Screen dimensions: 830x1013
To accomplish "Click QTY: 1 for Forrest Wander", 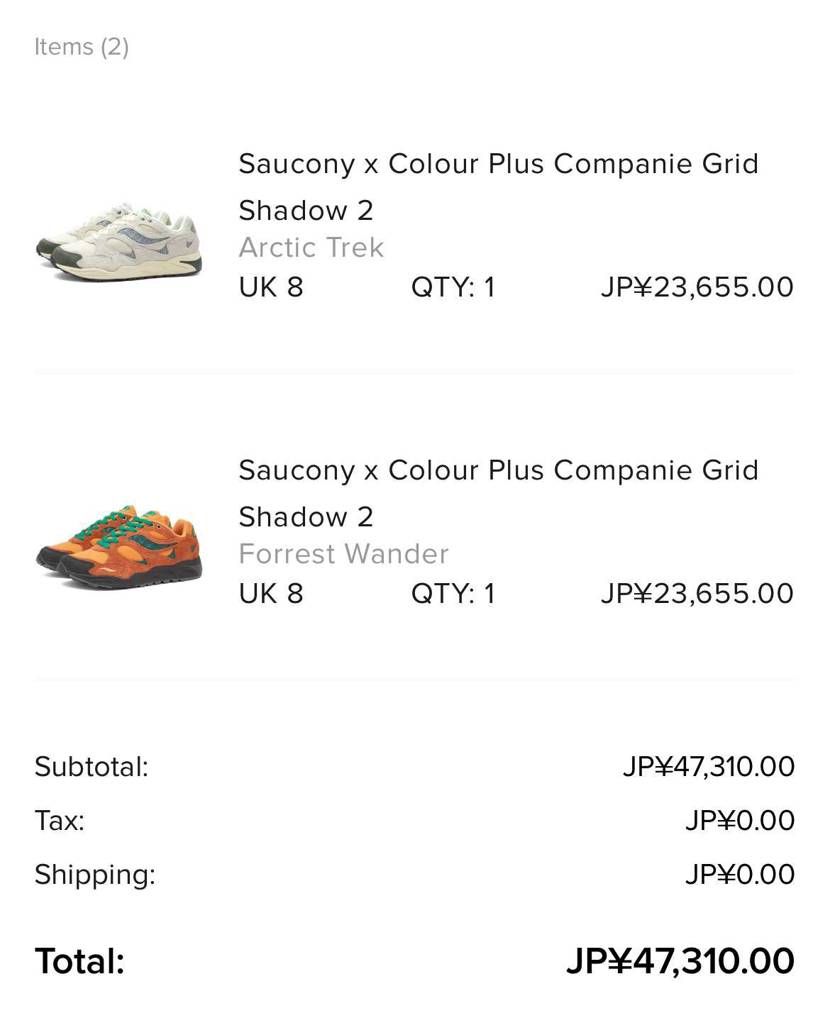I will [x=452, y=594].
